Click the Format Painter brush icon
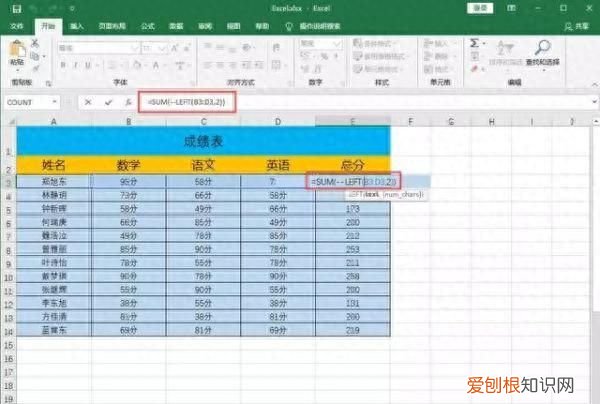Screen dimensions: 600x404 click(36, 69)
